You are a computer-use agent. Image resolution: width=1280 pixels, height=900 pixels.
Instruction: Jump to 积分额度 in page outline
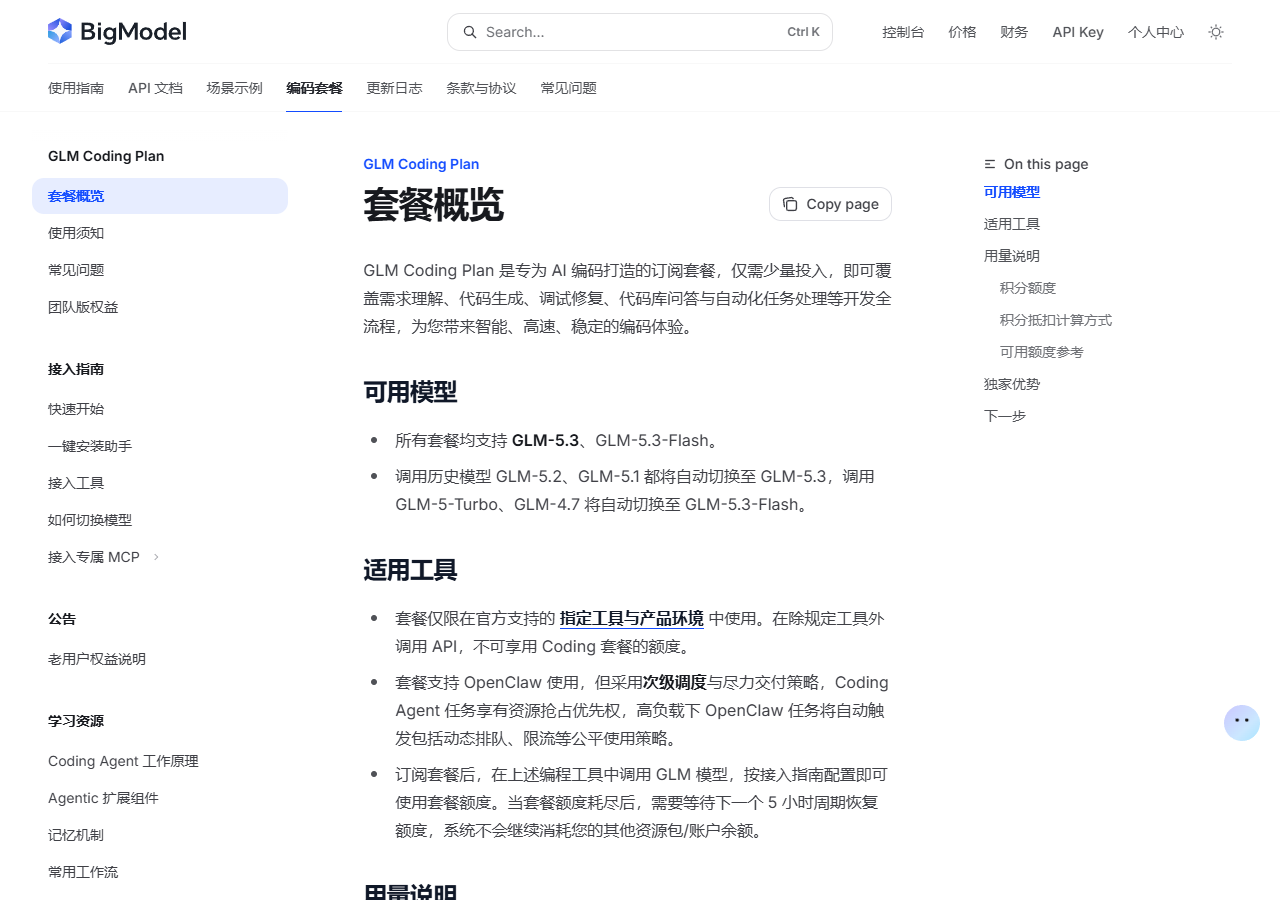click(1028, 288)
